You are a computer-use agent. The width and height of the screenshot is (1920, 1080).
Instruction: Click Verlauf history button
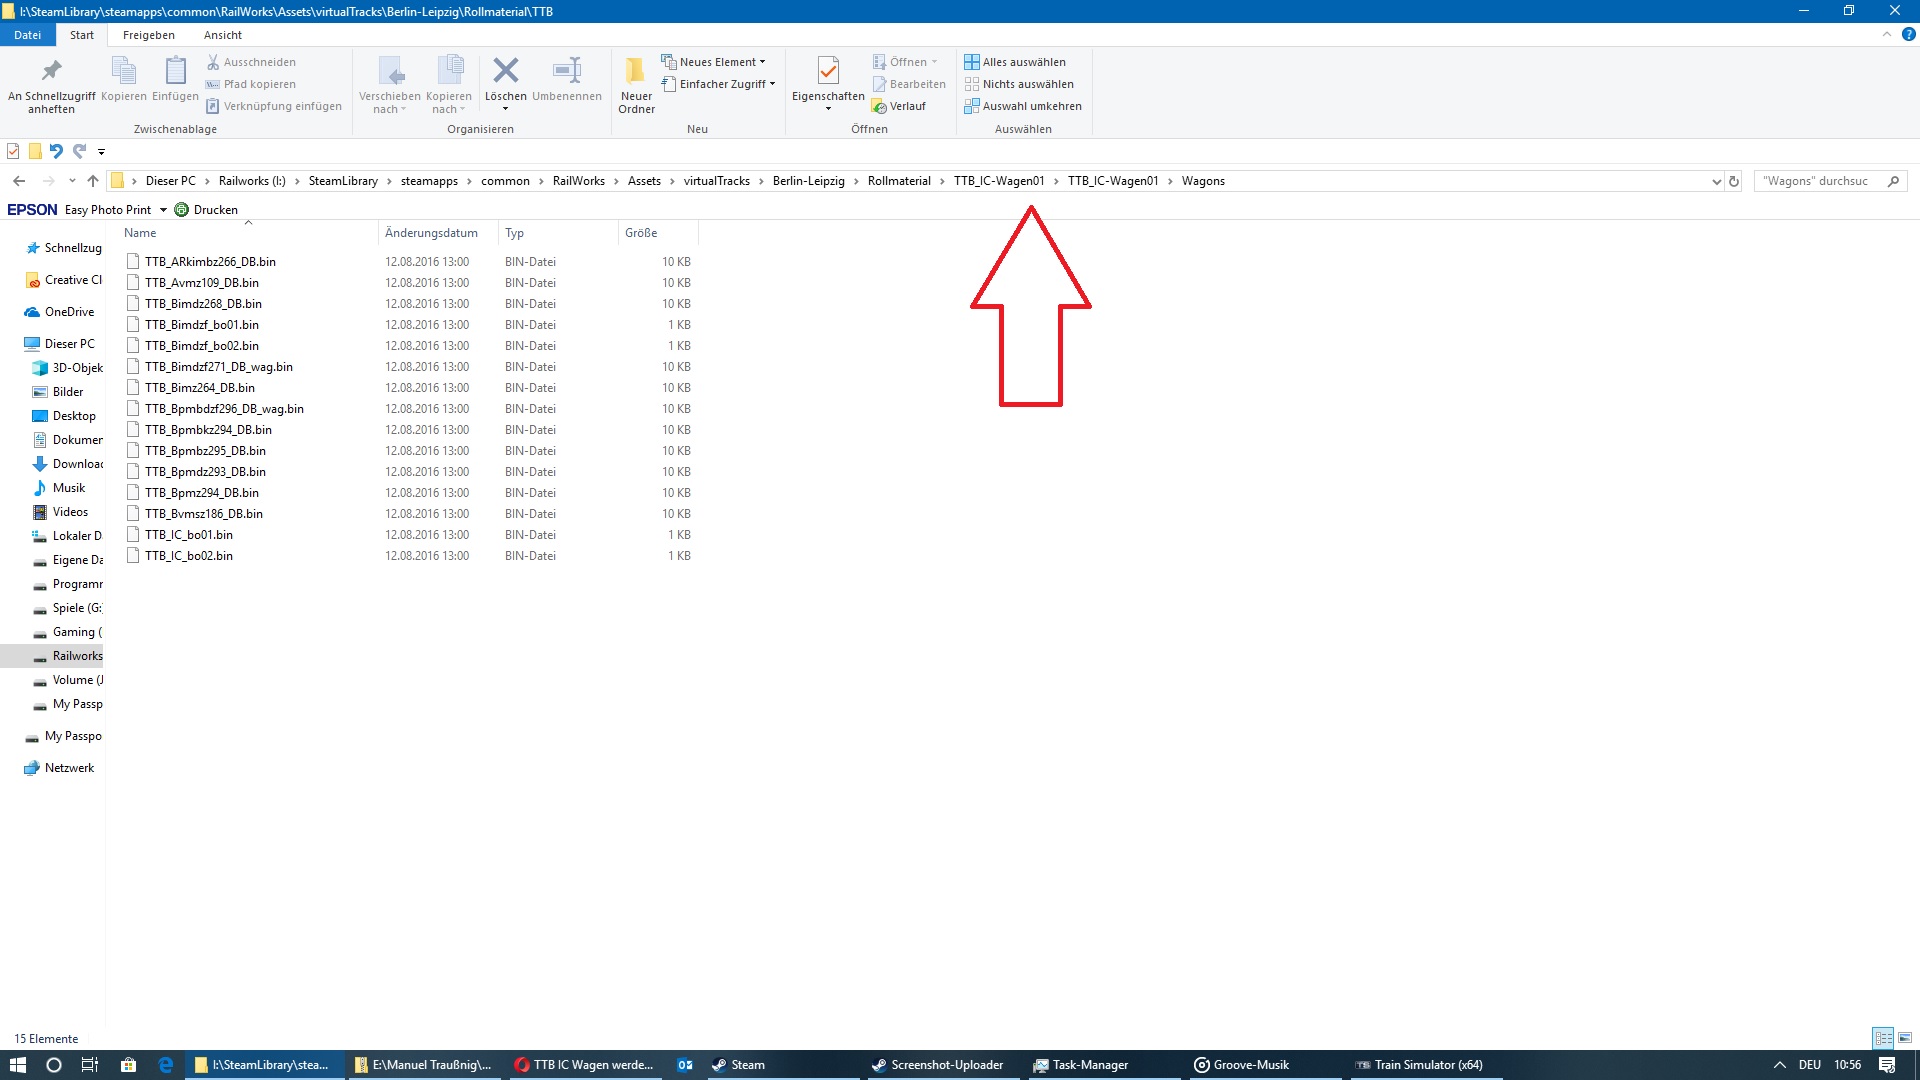[899, 106]
